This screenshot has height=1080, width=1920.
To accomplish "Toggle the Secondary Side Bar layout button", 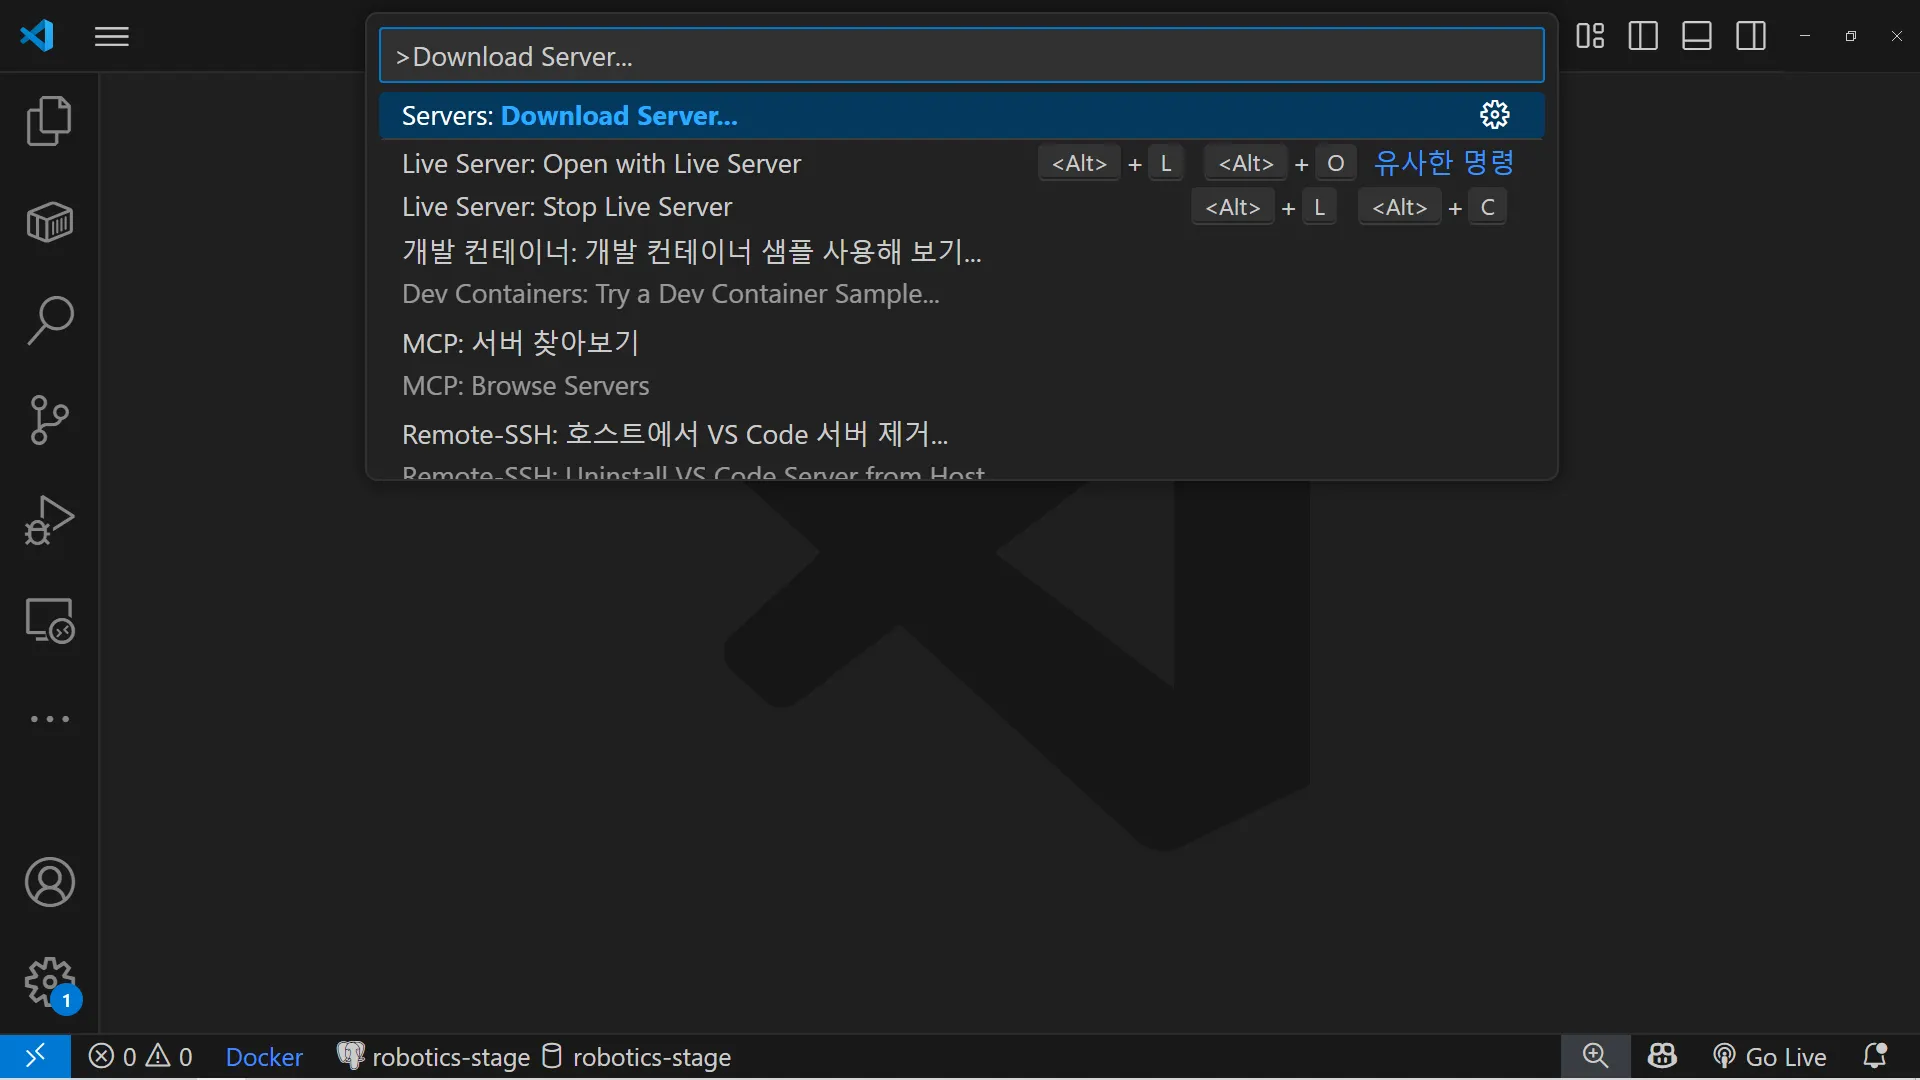I will tap(1751, 37).
